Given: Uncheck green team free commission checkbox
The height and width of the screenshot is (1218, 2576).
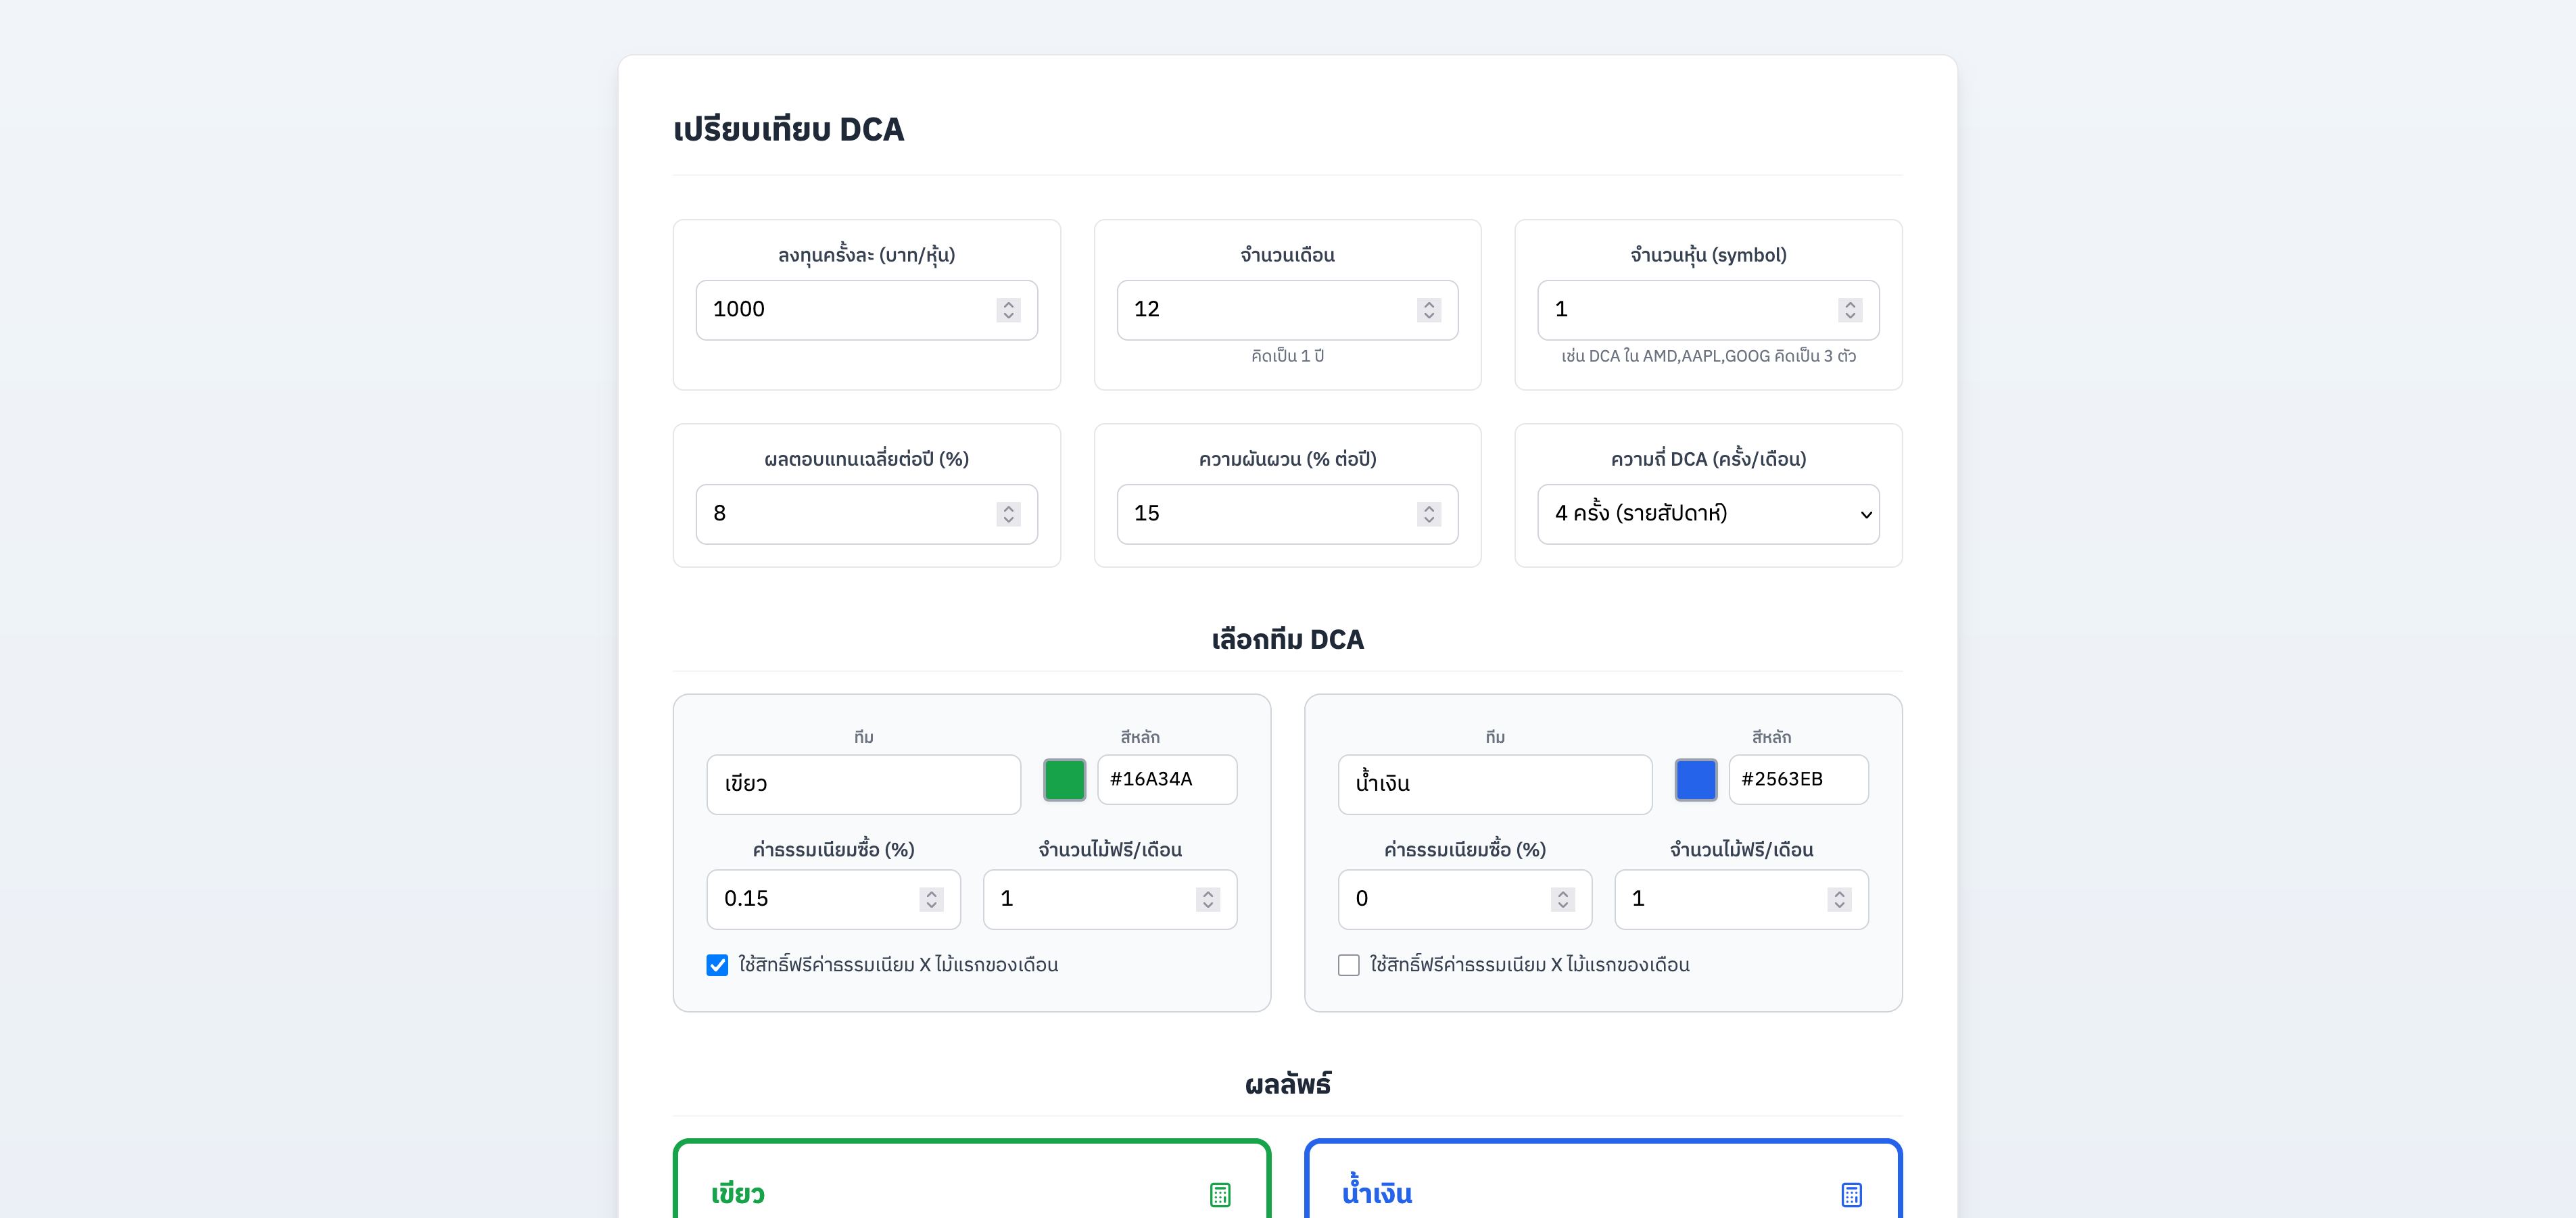Looking at the screenshot, I should pyautogui.click(x=717, y=965).
